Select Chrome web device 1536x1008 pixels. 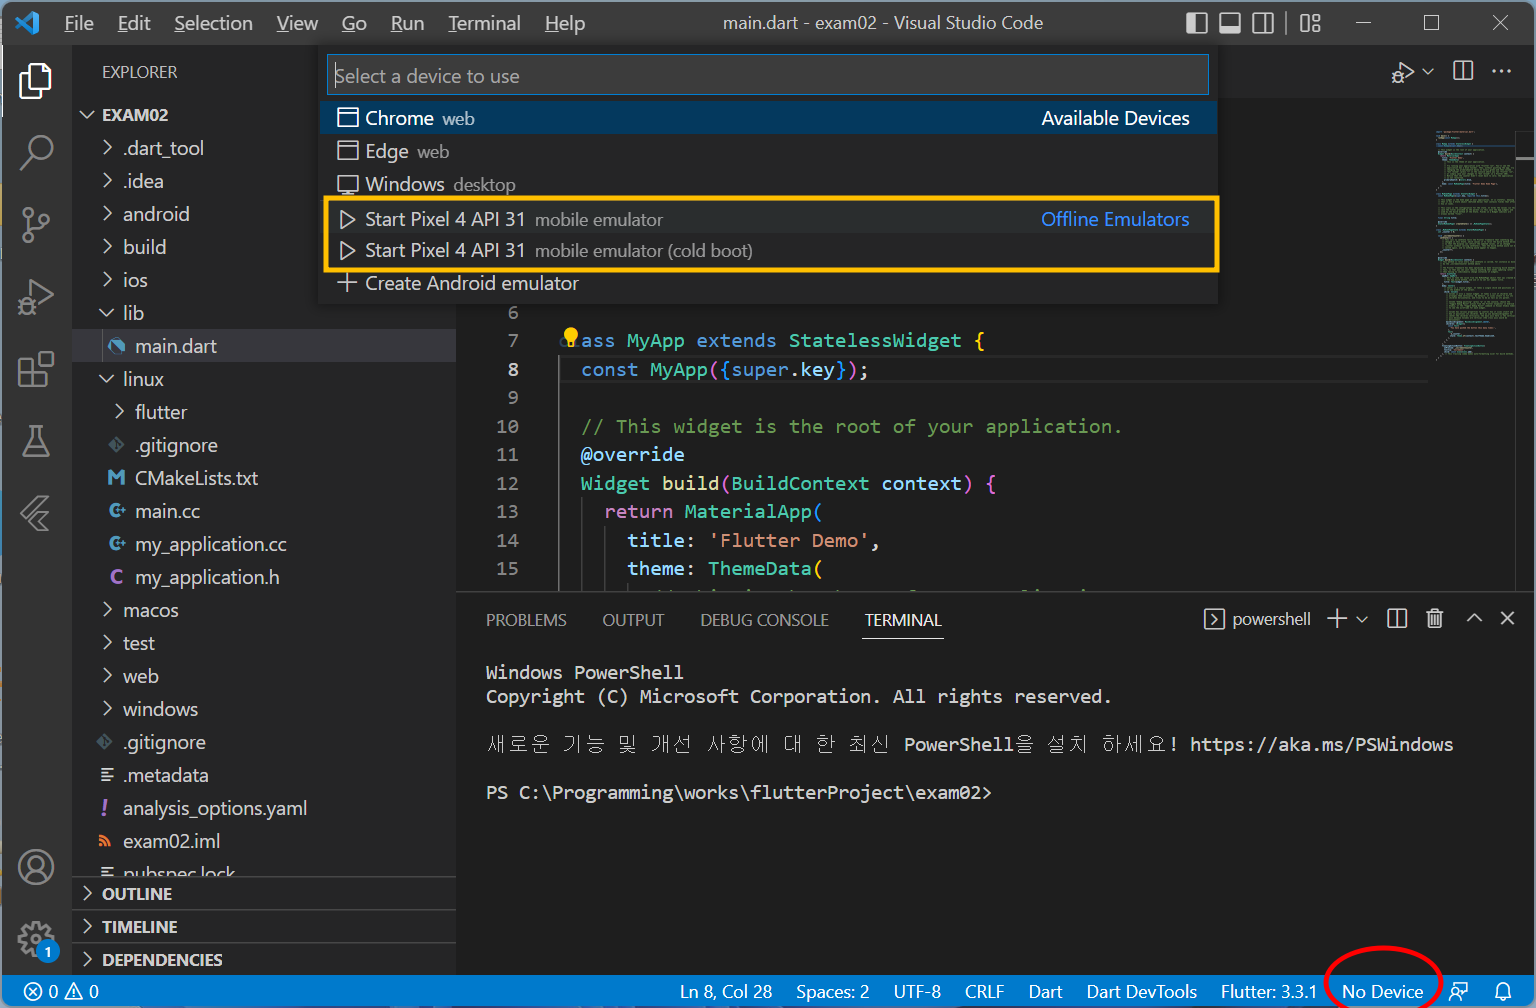768,118
